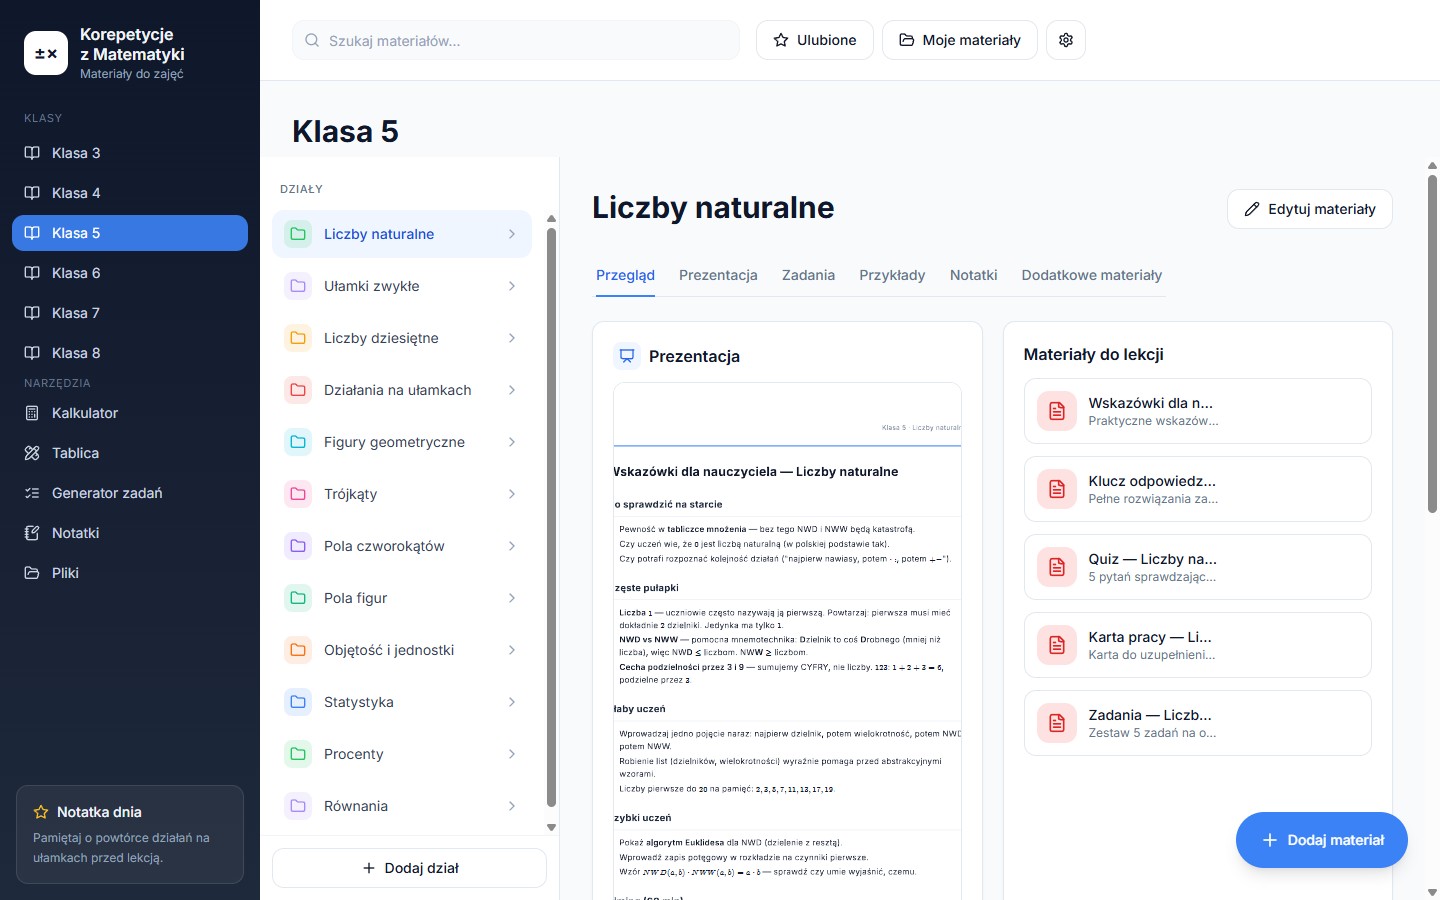Expand Objętość i jednostki chevron arrow
This screenshot has height=900, width=1440.
pyautogui.click(x=512, y=650)
